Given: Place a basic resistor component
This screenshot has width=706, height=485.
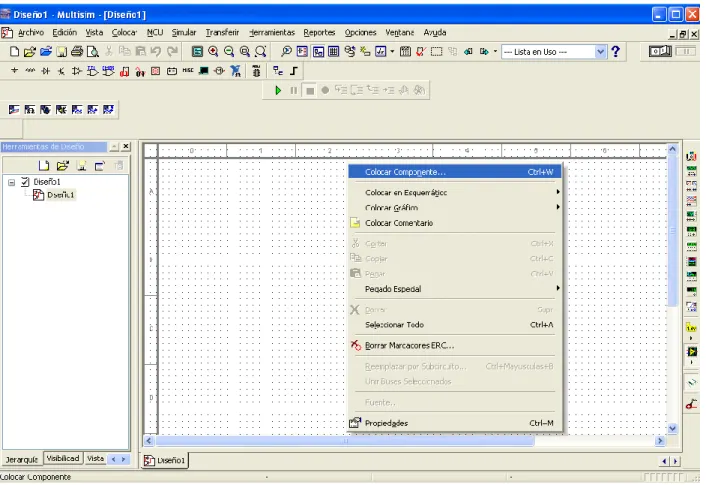Looking at the screenshot, I should tap(30, 71).
